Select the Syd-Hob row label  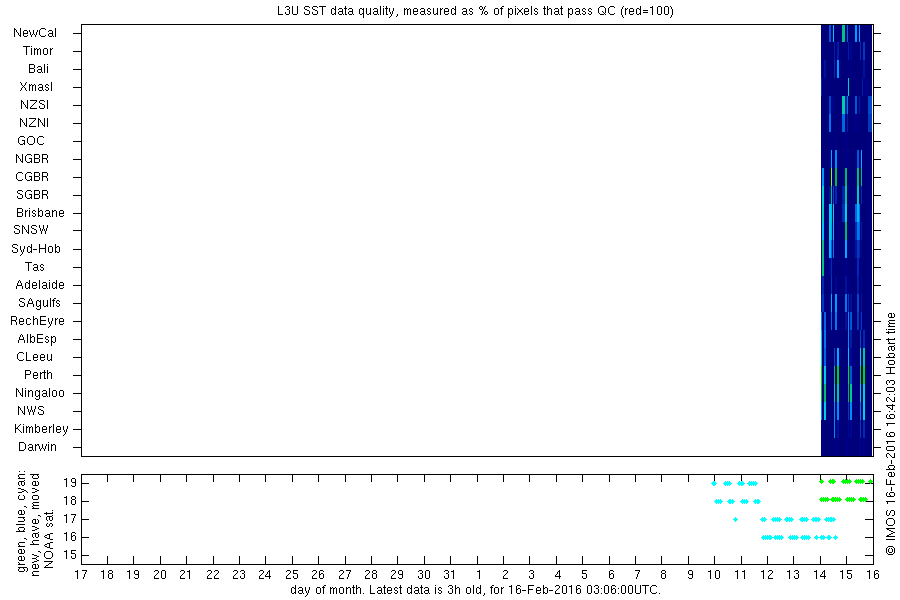[36, 249]
